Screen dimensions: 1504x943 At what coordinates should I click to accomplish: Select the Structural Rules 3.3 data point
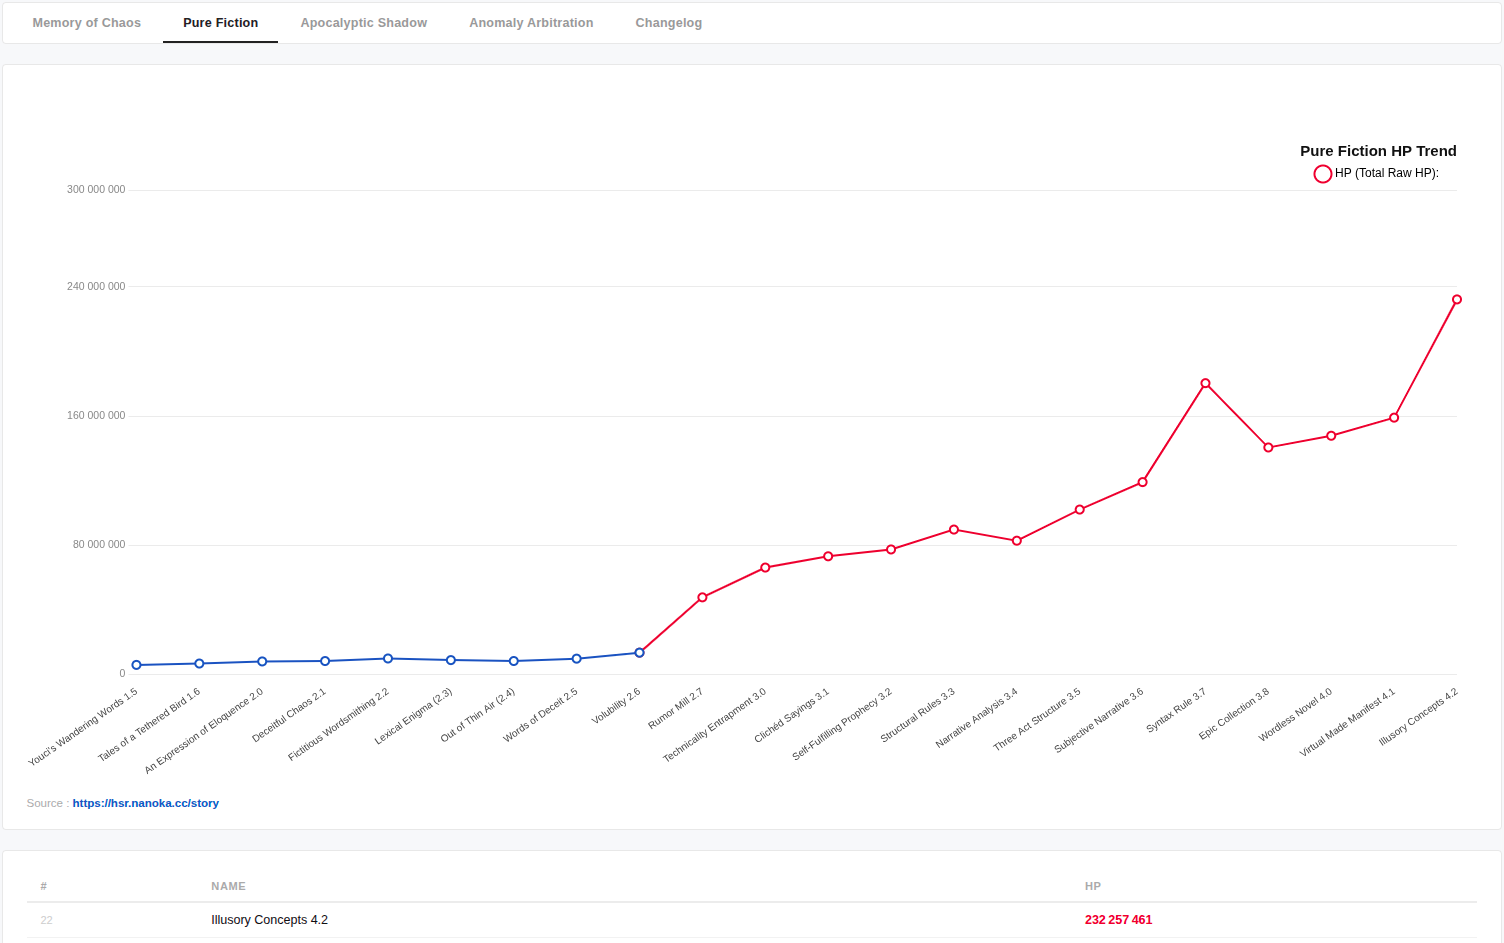(x=954, y=530)
